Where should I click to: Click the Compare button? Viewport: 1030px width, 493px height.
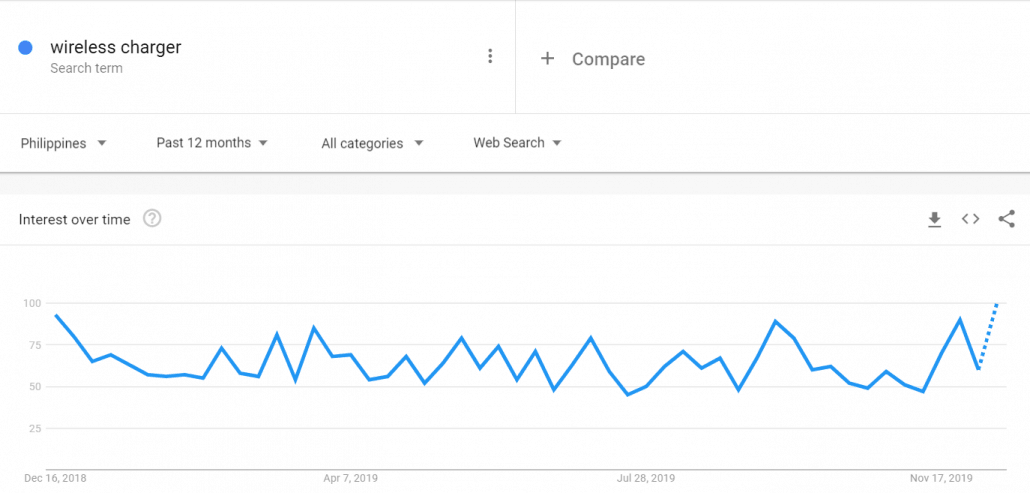tap(608, 59)
